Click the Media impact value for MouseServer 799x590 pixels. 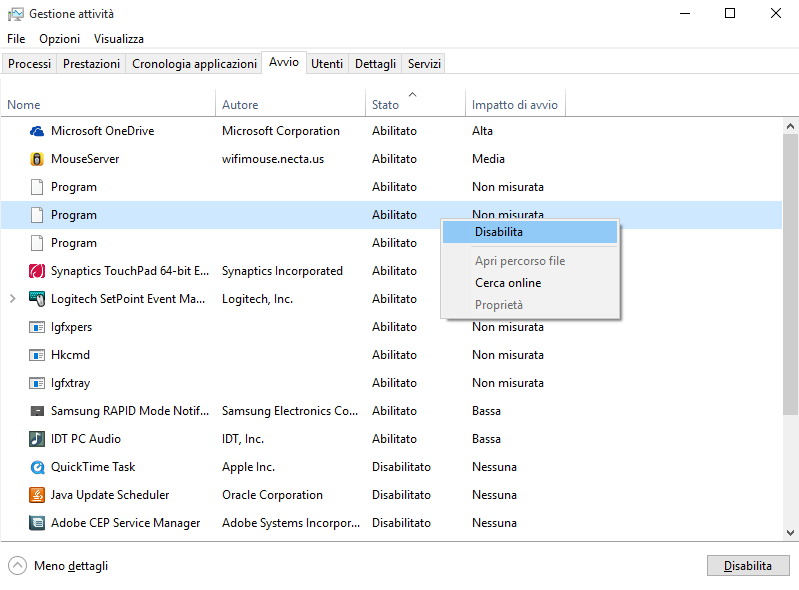[488, 159]
